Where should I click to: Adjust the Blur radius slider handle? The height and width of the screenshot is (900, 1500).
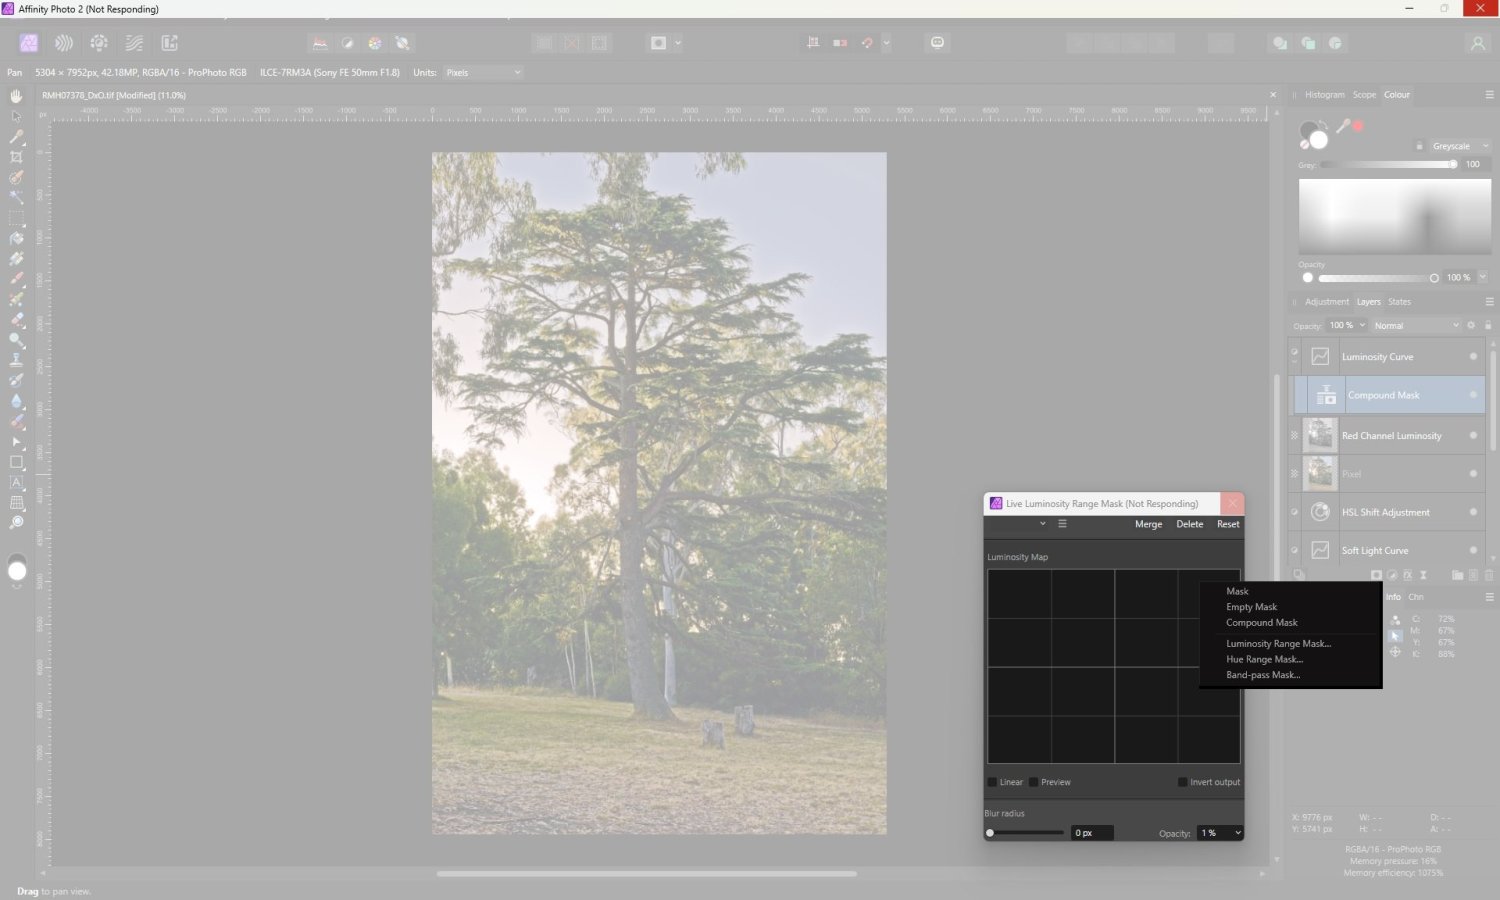990,833
